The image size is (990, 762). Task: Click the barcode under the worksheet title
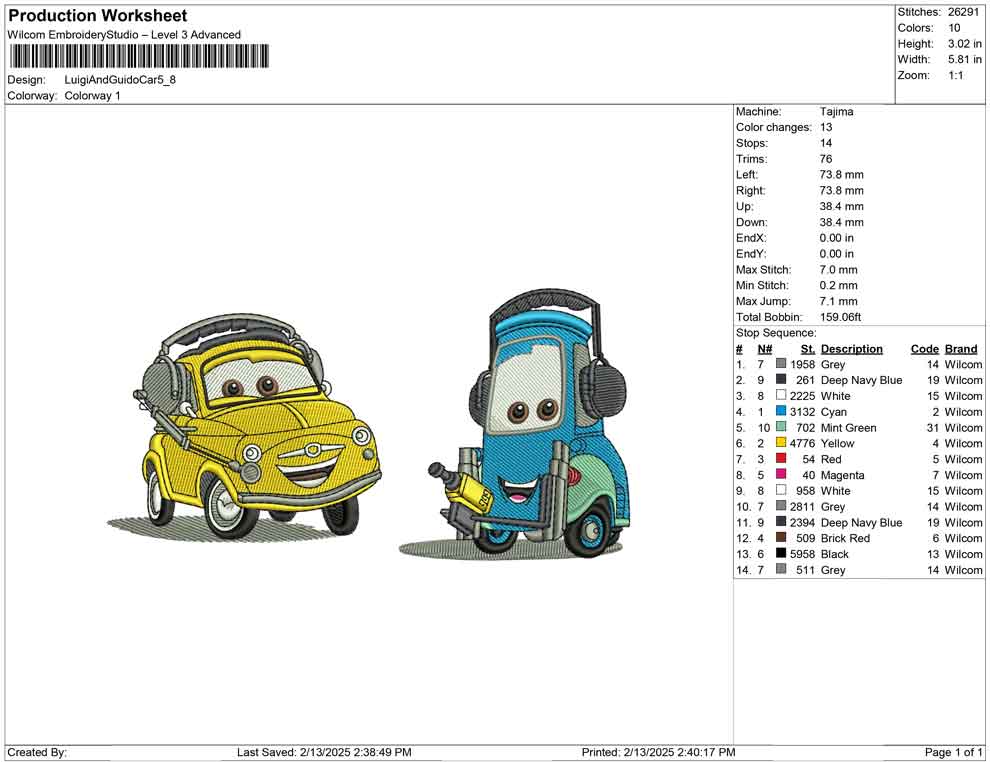(x=139, y=56)
